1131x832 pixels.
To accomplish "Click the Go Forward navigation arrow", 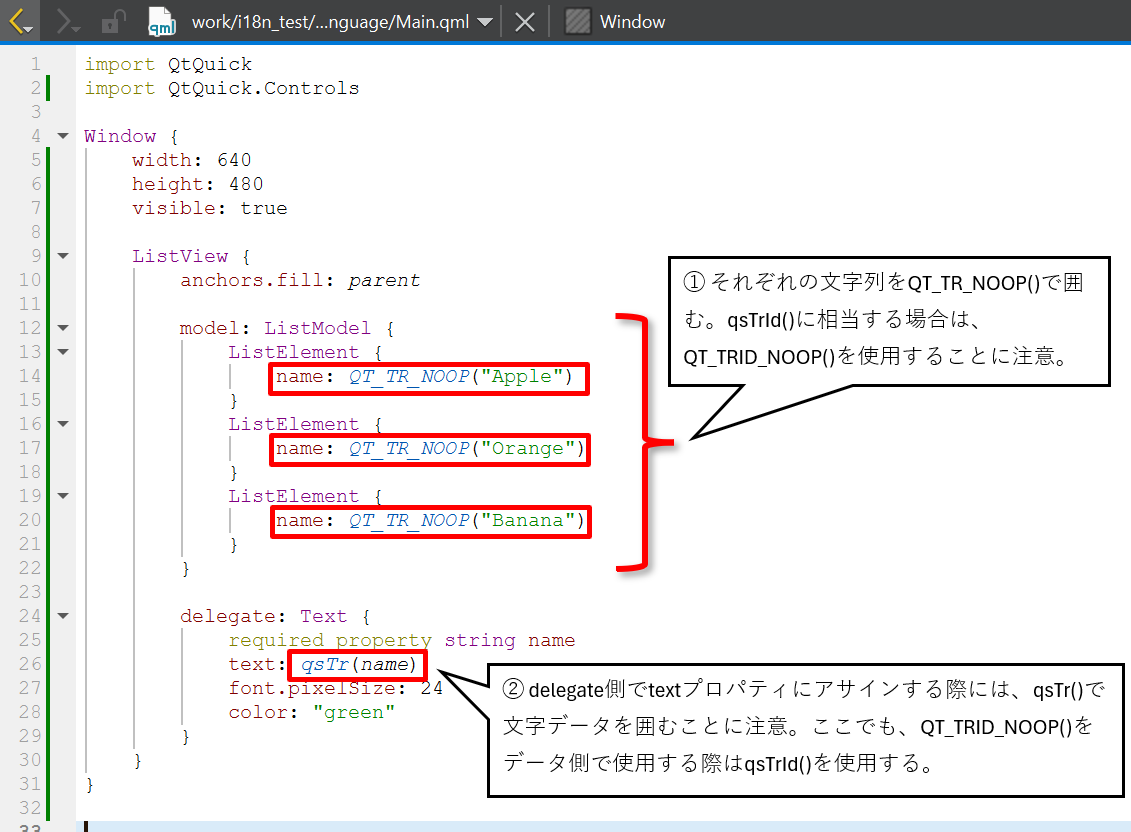I will point(67,21).
